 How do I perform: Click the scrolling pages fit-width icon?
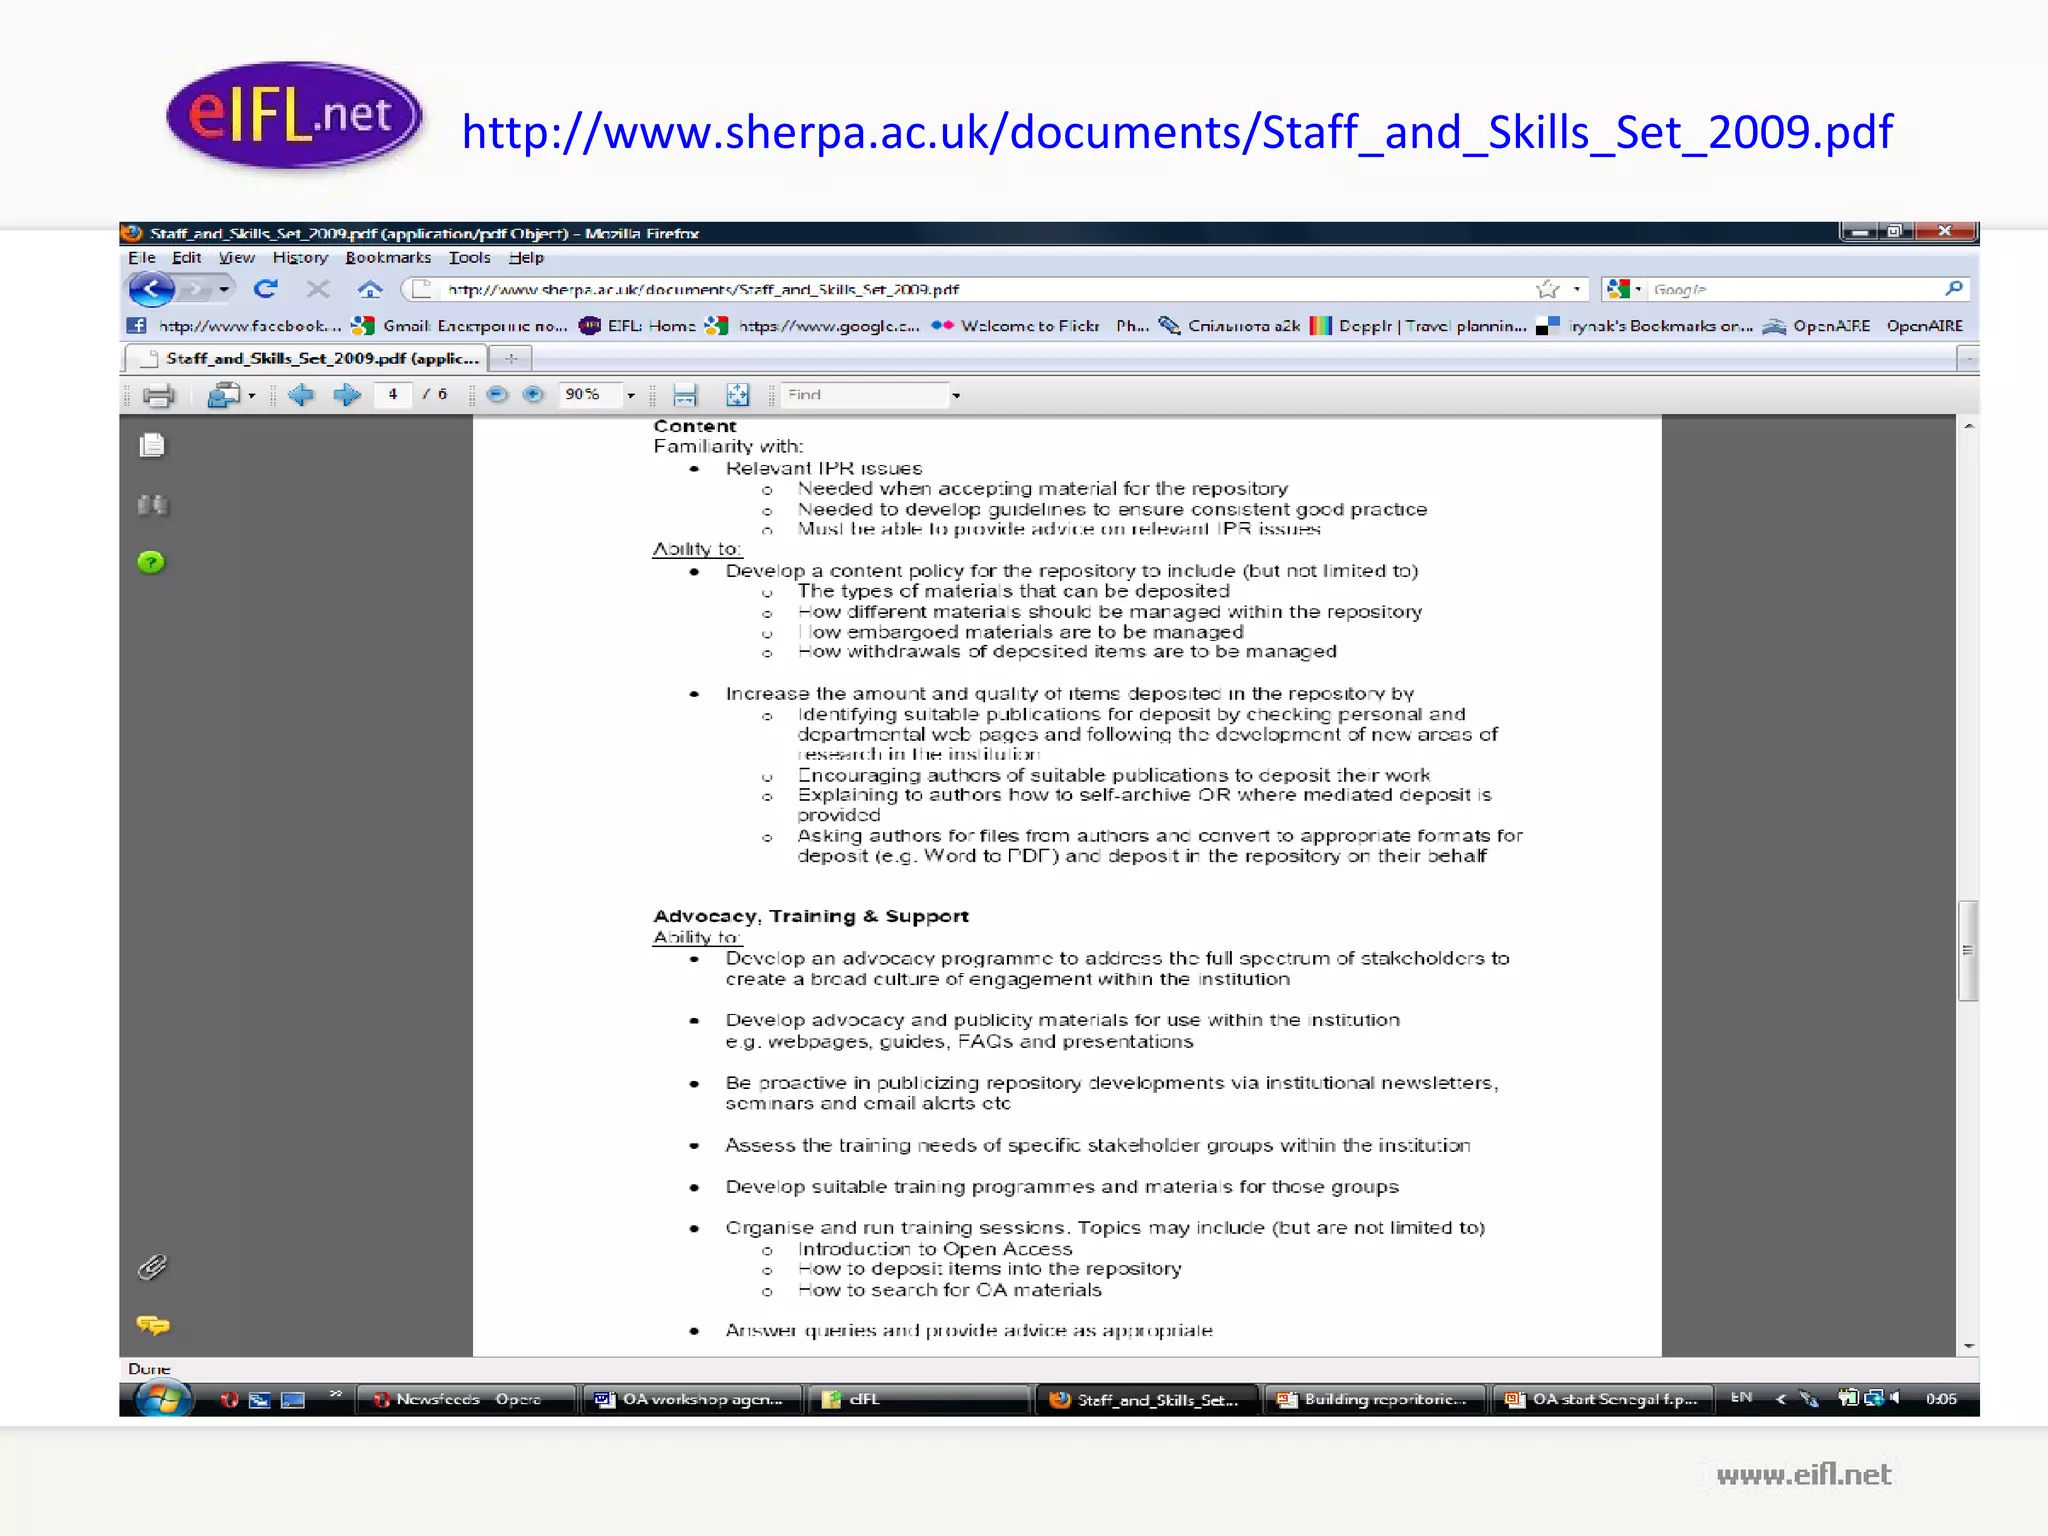tap(685, 395)
